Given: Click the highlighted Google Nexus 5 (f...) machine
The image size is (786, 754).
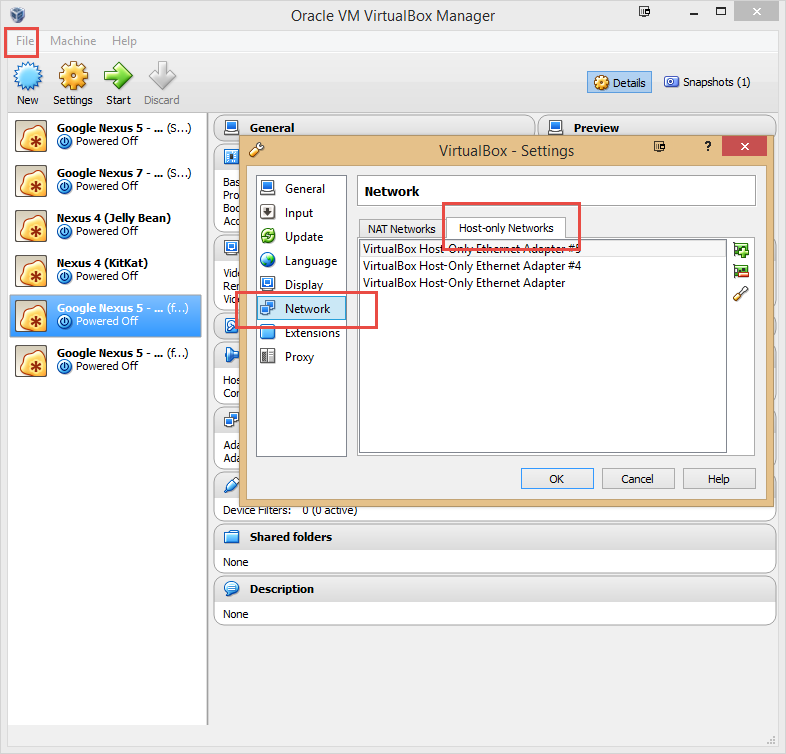Looking at the screenshot, I should (106, 315).
